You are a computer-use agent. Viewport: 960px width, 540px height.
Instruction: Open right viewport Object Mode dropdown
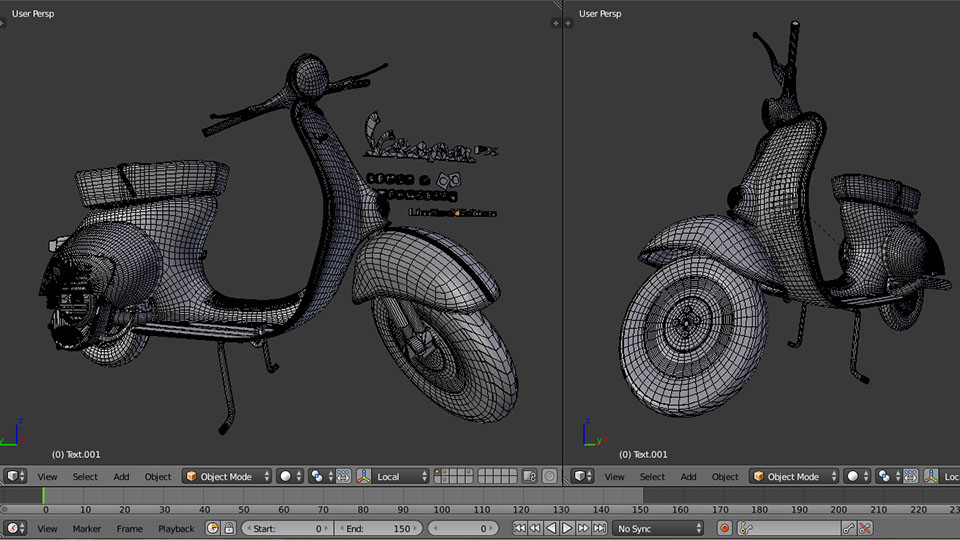pyautogui.click(x=793, y=476)
